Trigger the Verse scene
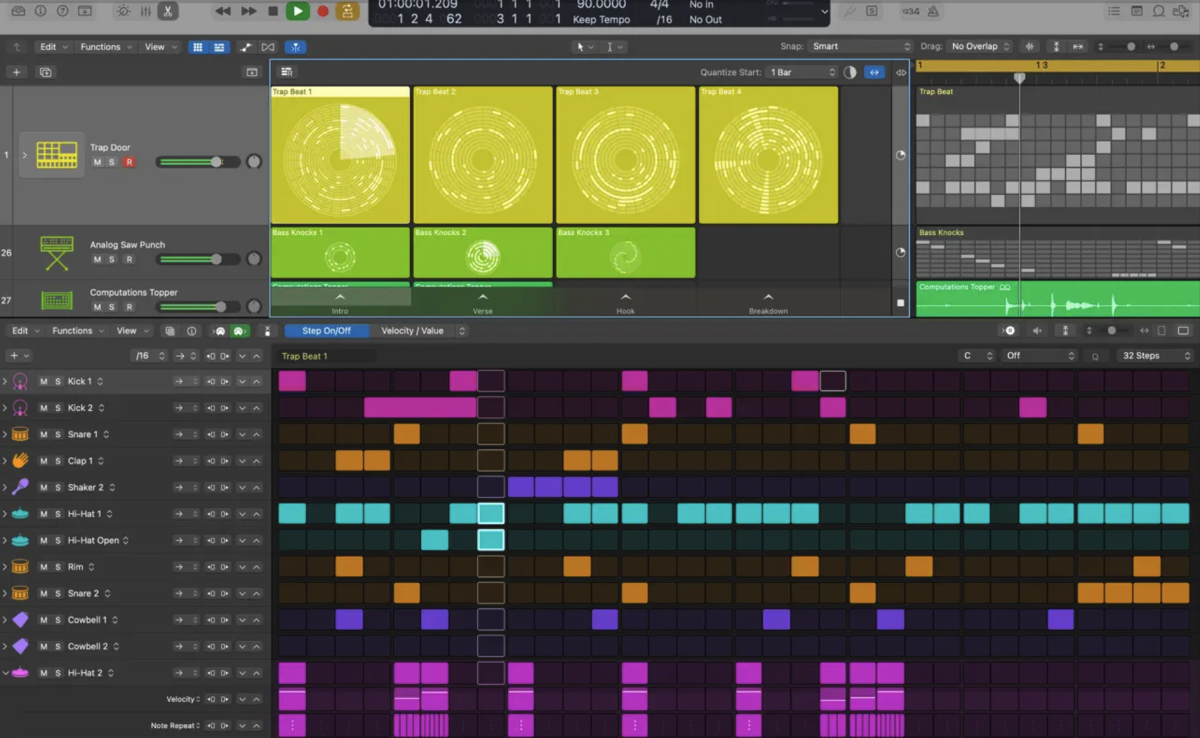 (x=483, y=303)
